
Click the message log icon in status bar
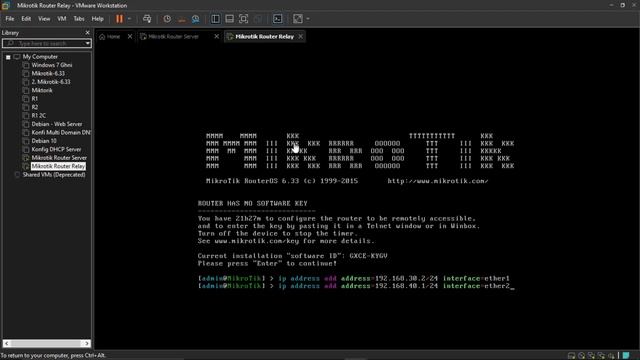pos(626,356)
